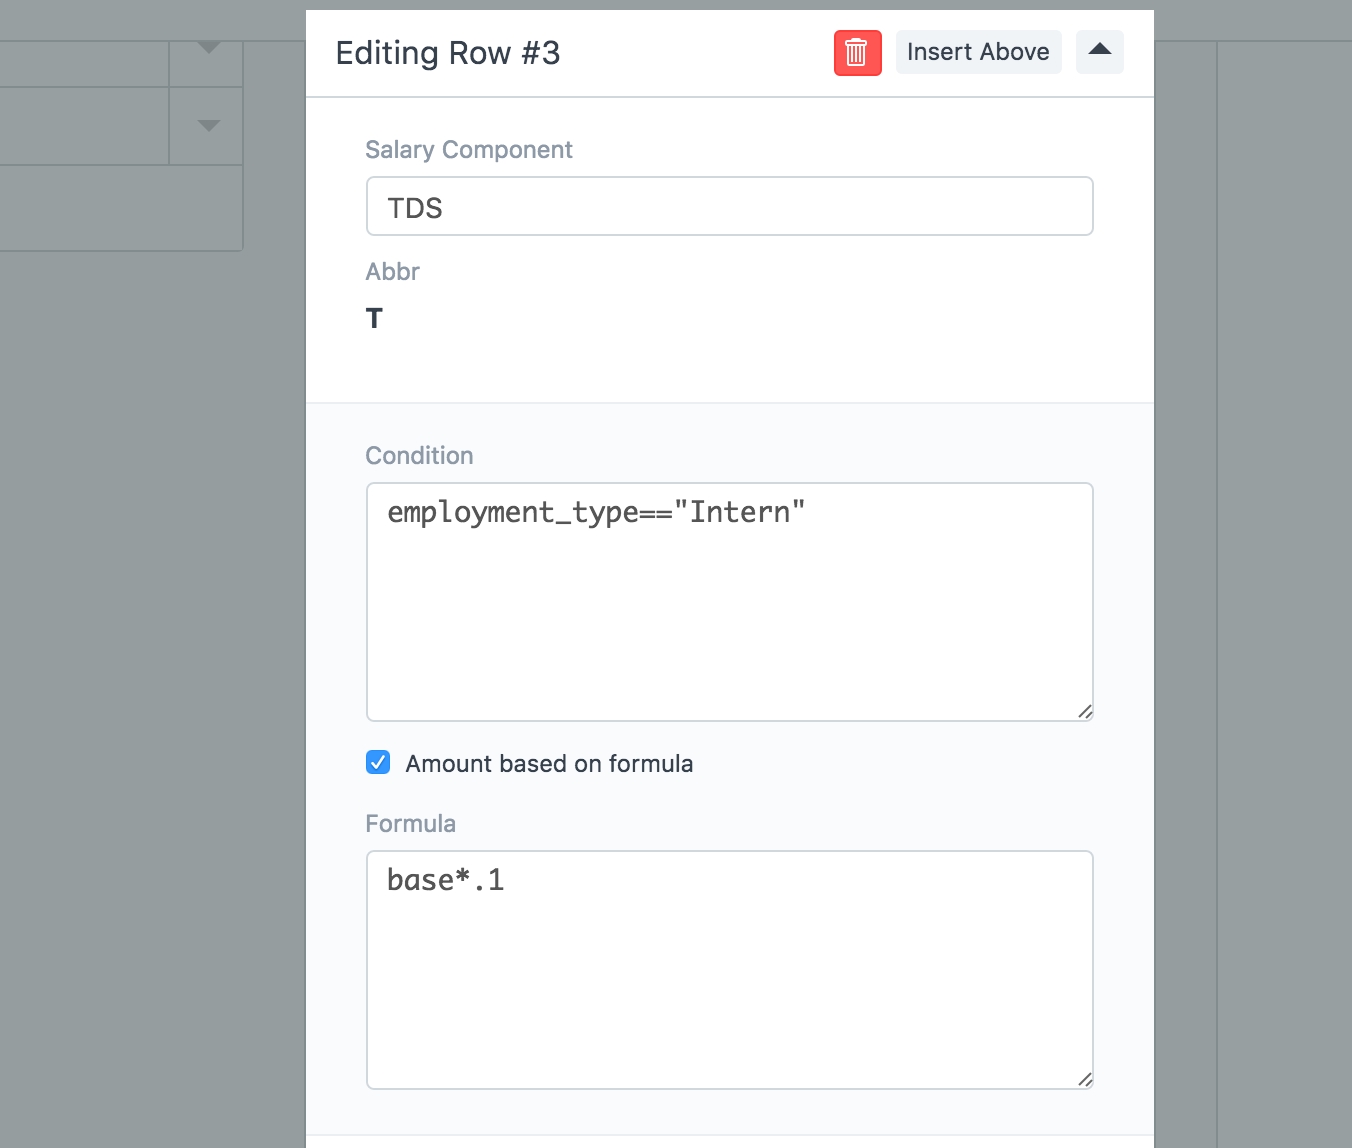Click the Abbr field label
The width and height of the screenshot is (1352, 1148).
[x=392, y=272]
